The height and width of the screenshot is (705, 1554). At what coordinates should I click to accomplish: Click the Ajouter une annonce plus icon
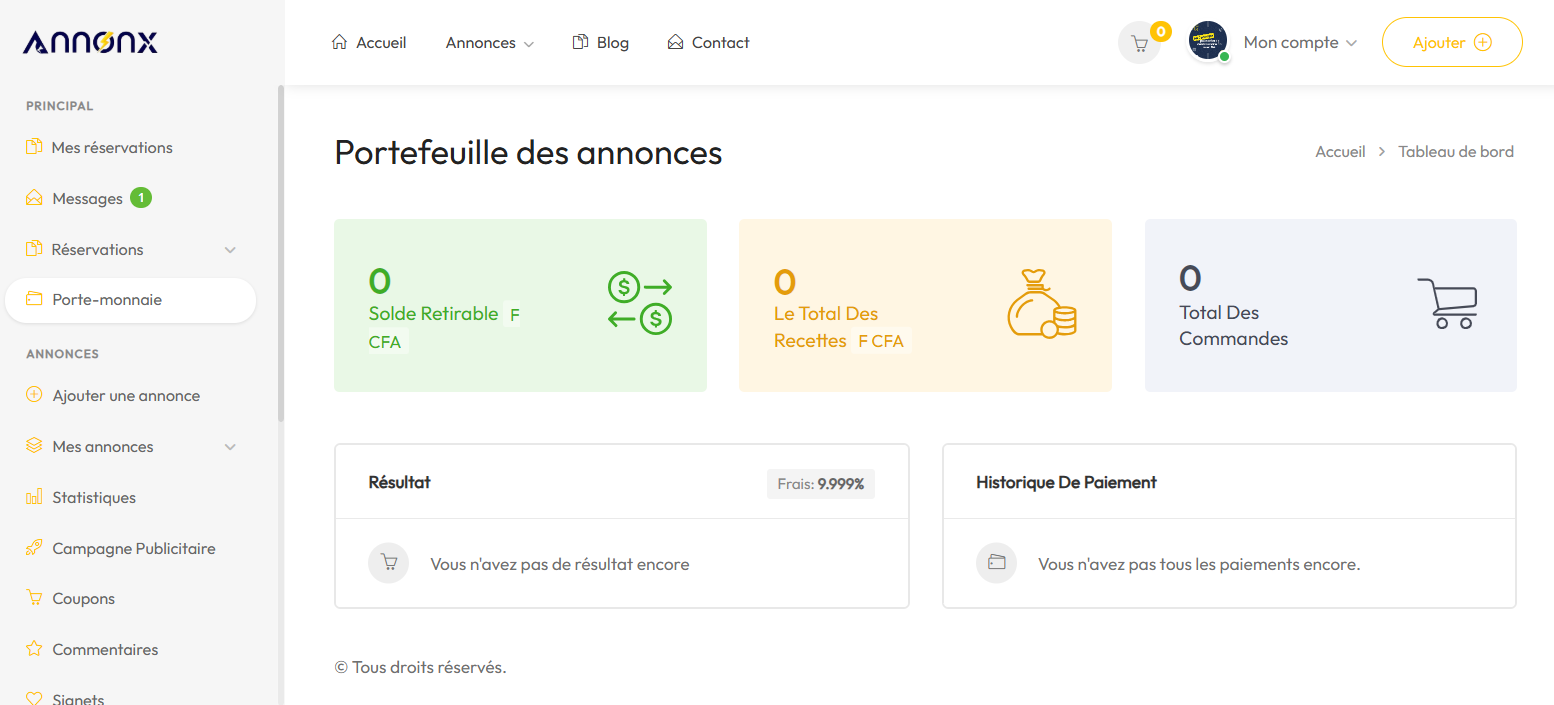point(34,395)
